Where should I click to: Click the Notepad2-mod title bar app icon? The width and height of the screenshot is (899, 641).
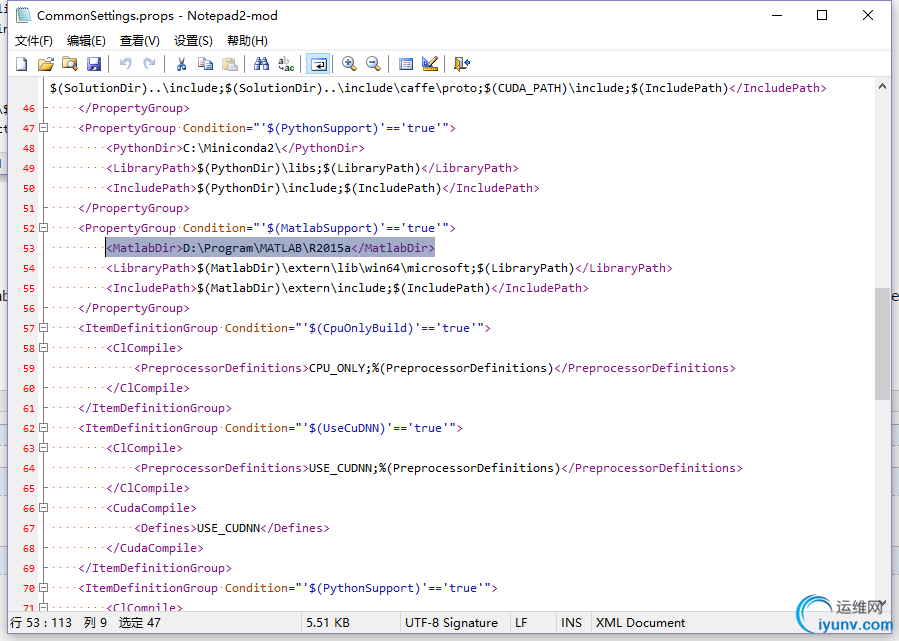pos(24,15)
